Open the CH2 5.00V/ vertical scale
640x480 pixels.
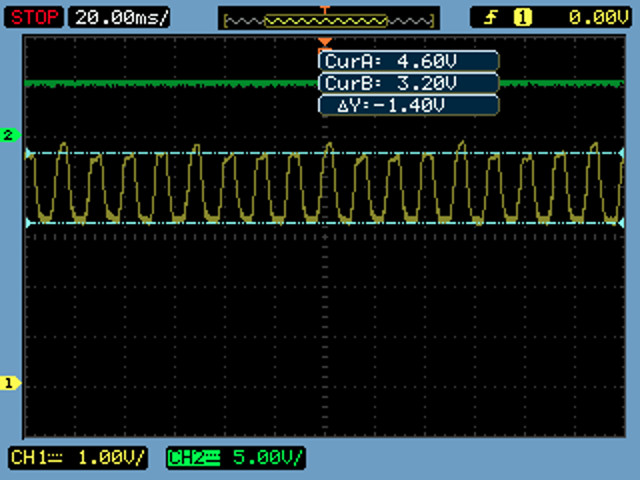pos(266,458)
